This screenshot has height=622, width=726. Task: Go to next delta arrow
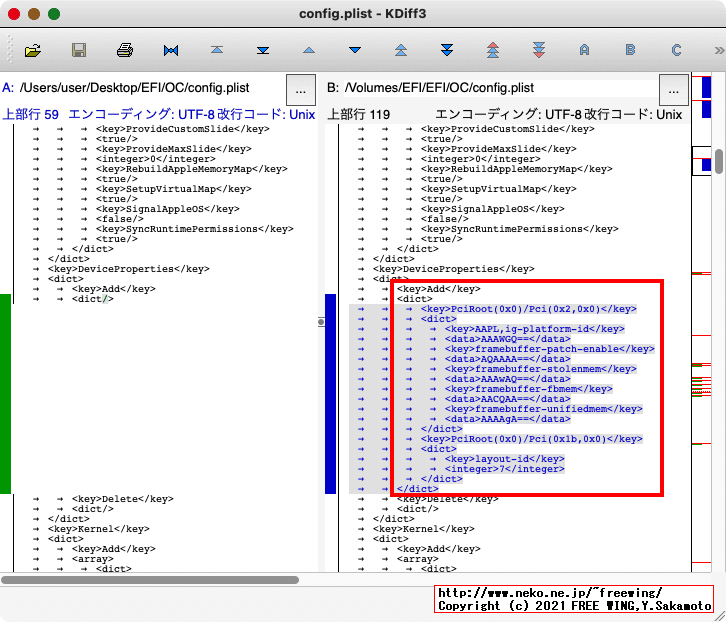355,50
